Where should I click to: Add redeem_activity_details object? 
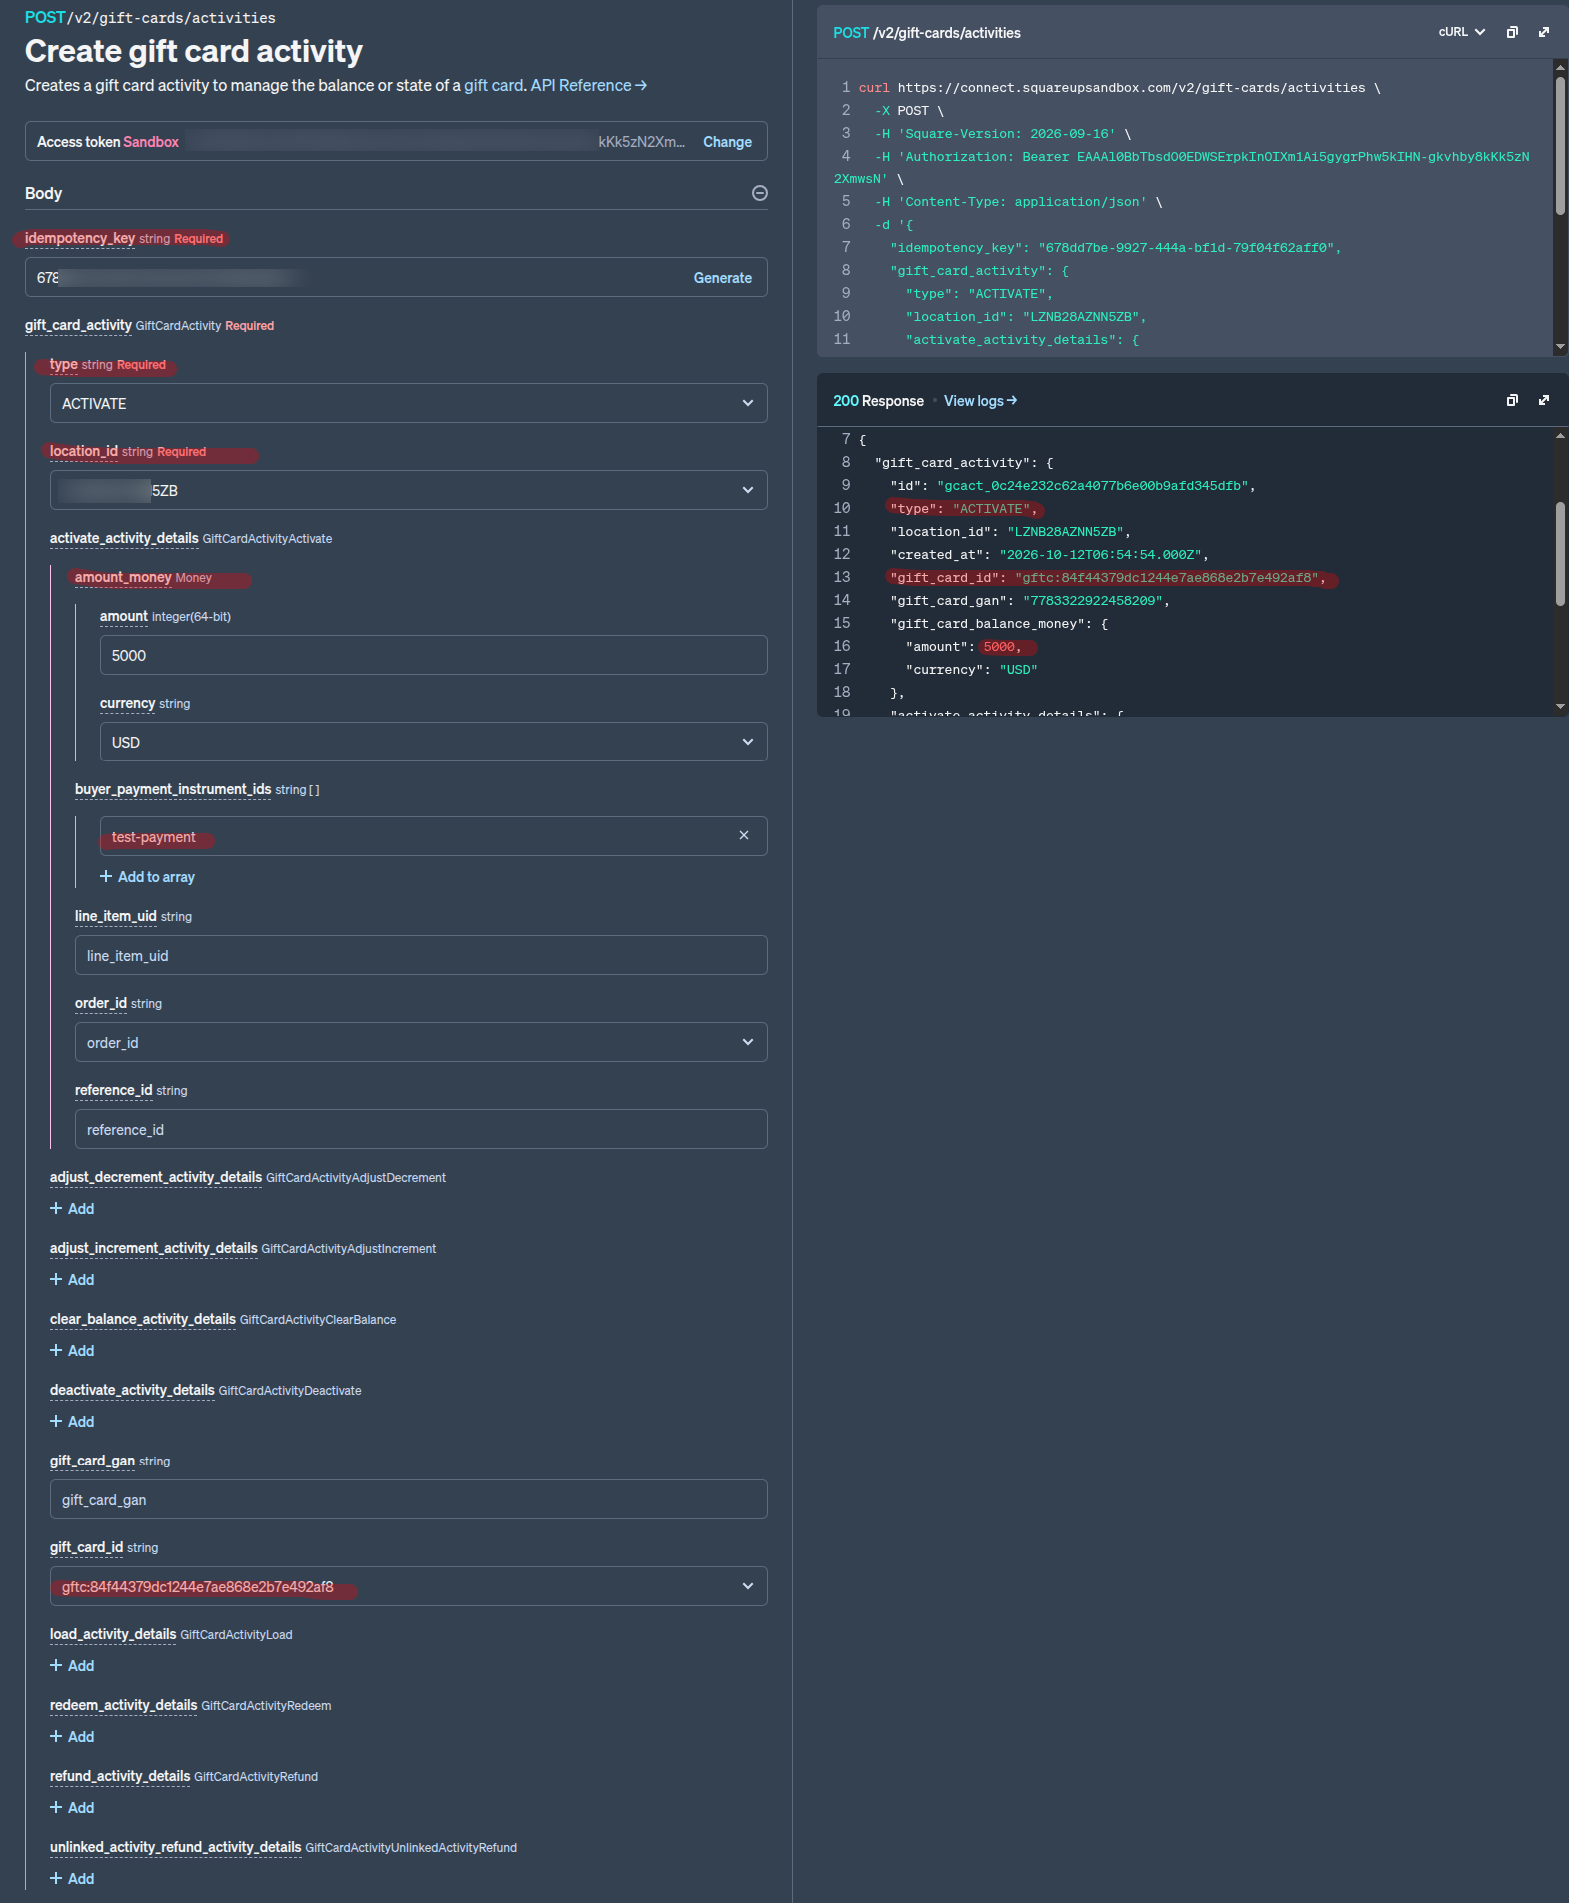(x=72, y=1737)
